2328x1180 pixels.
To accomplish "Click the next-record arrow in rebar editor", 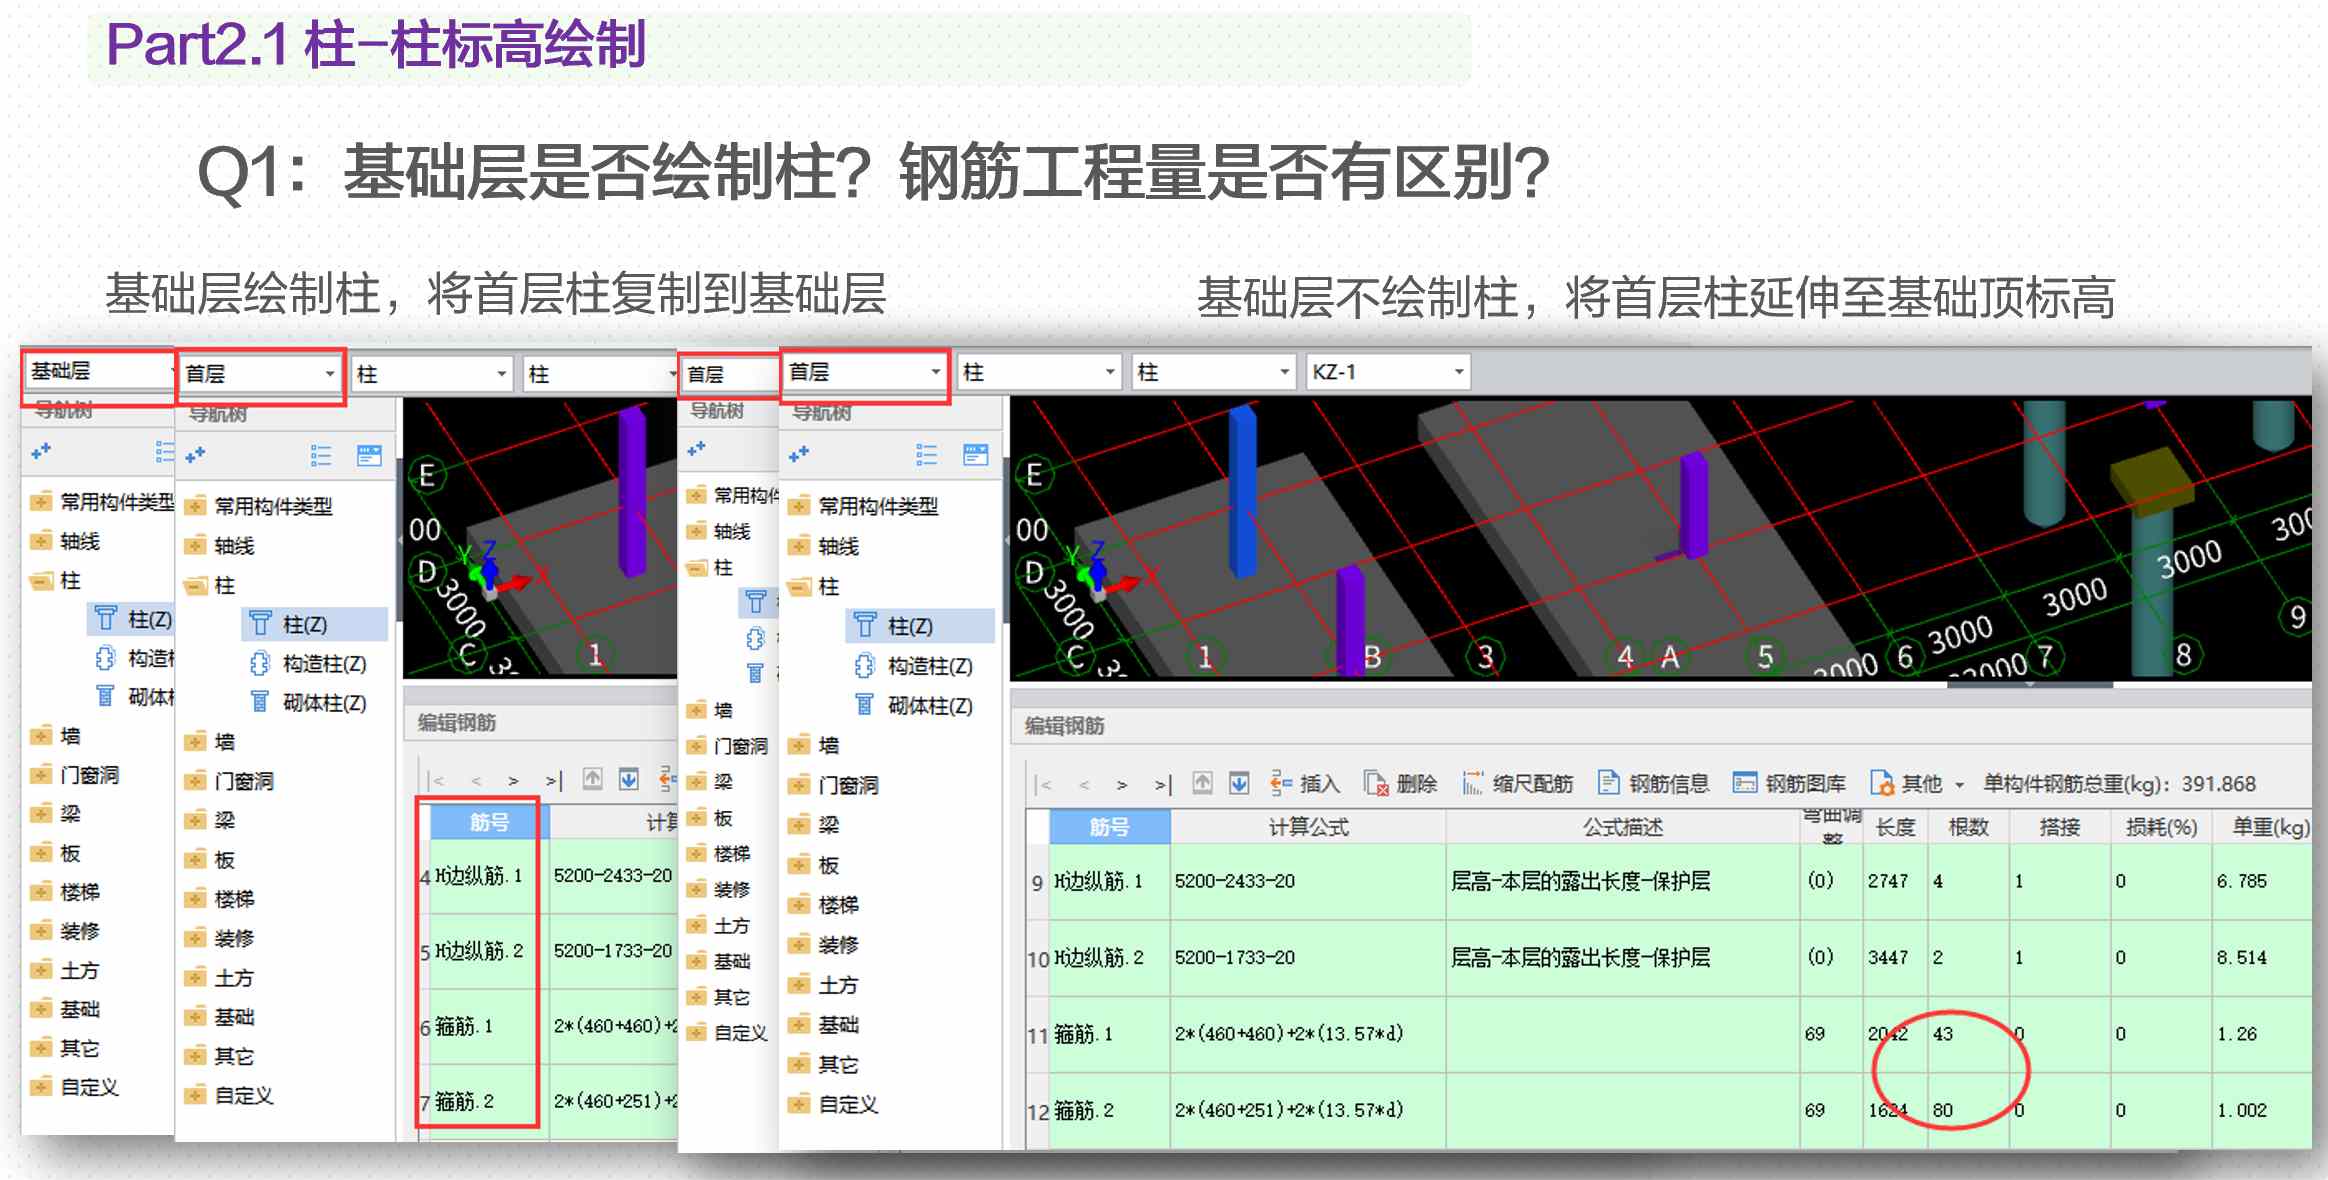I will [x=1122, y=785].
